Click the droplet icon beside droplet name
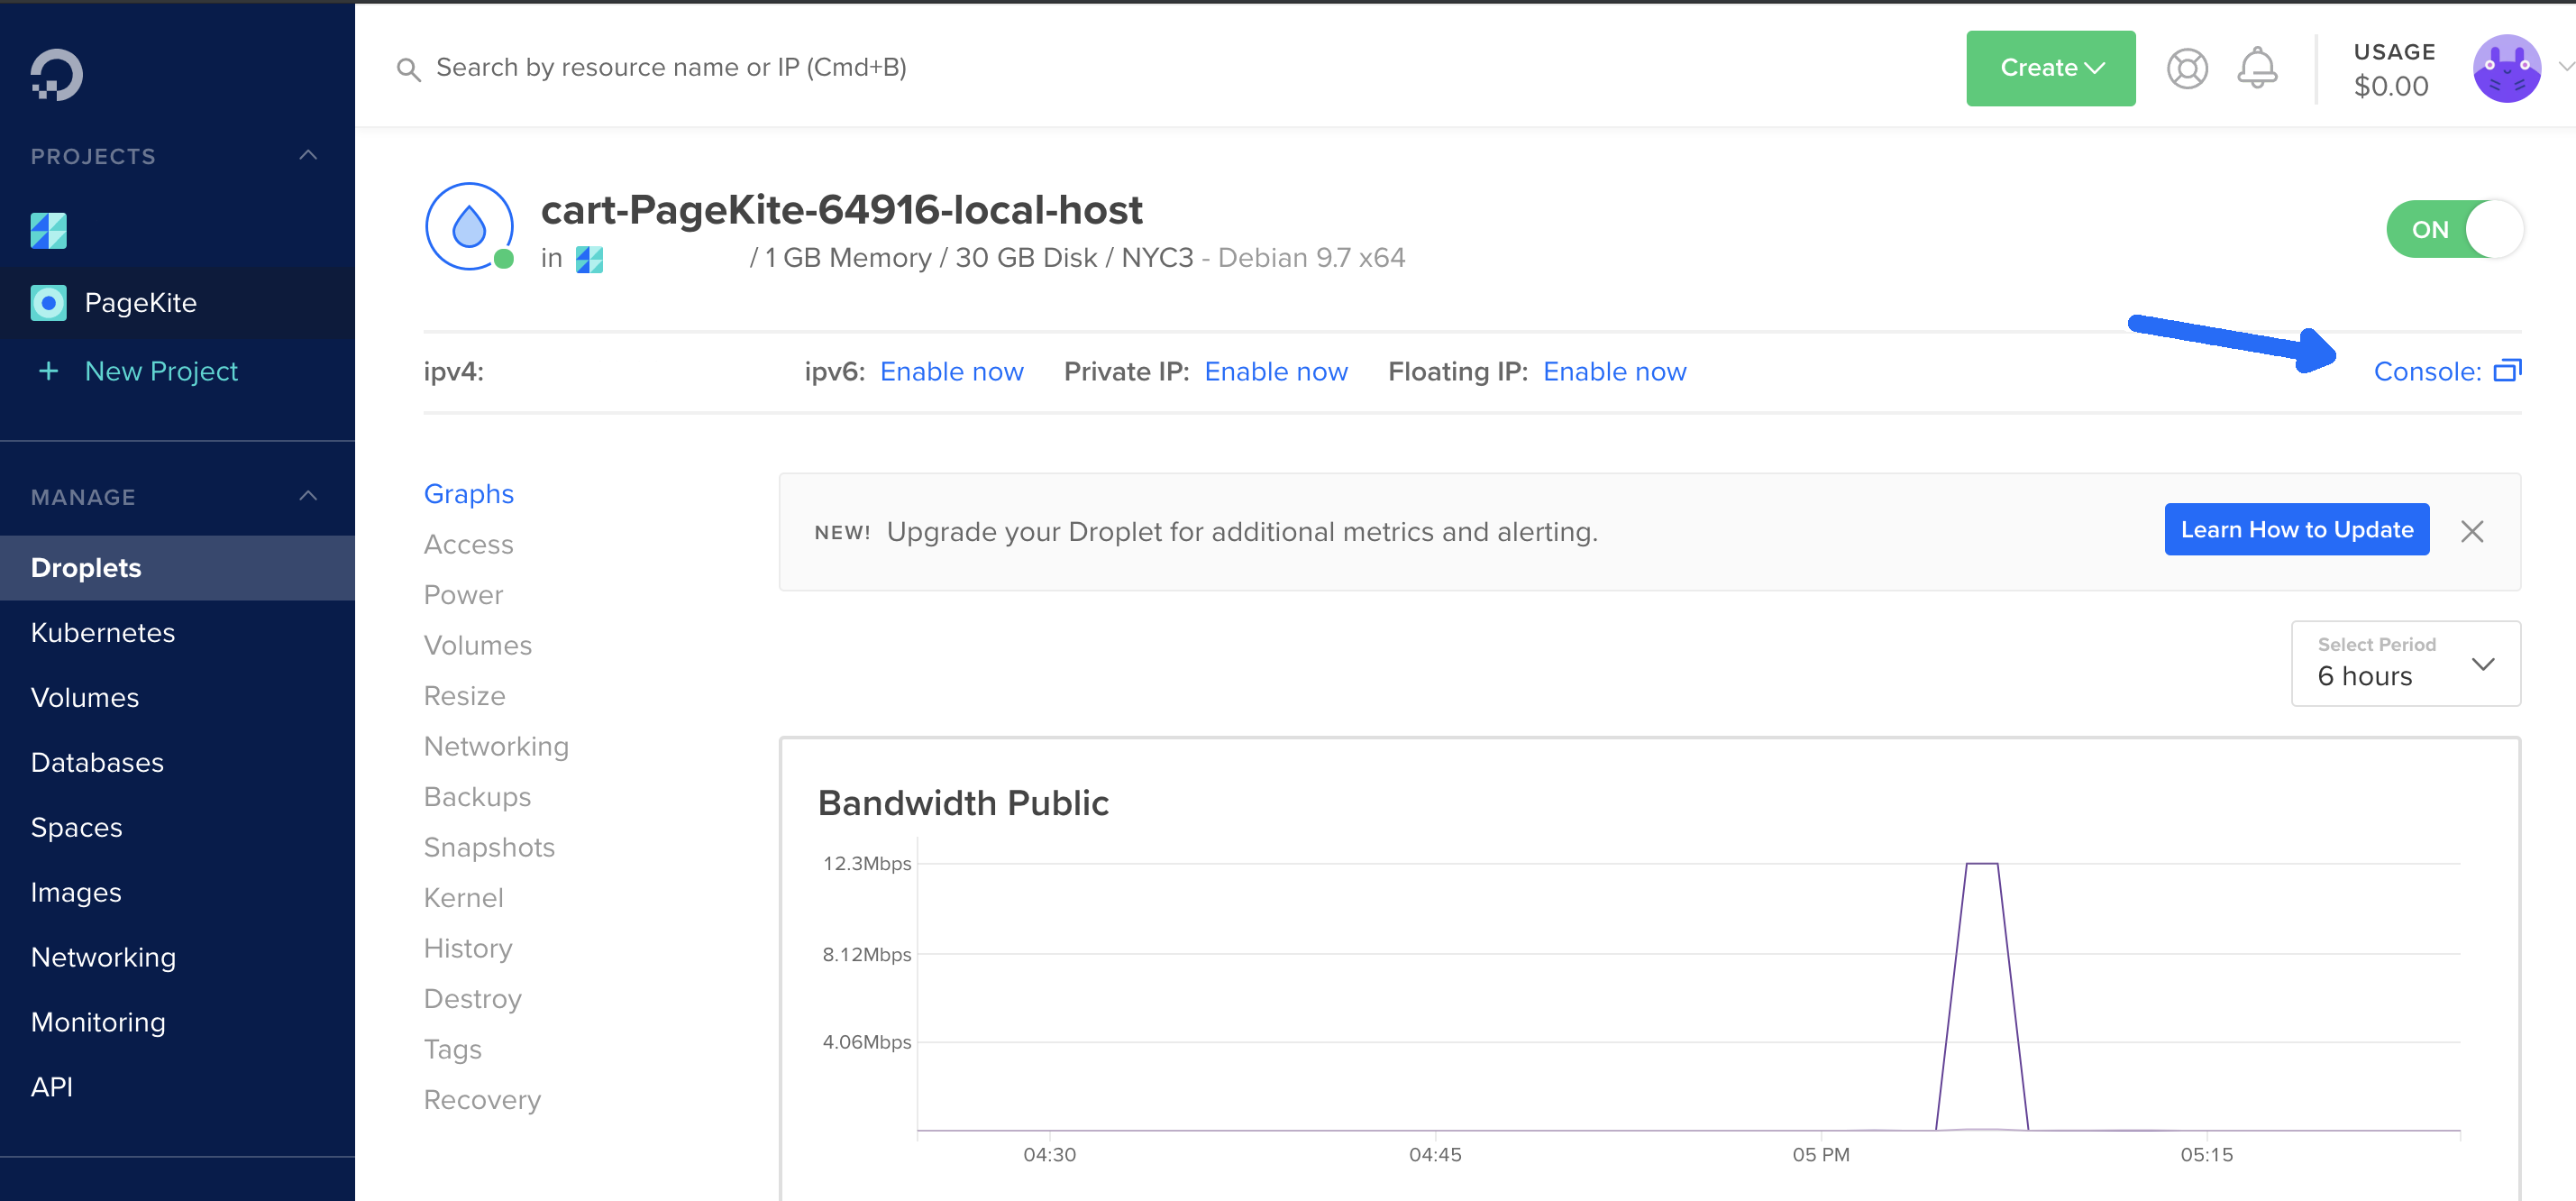This screenshot has height=1201, width=2576. [x=469, y=227]
